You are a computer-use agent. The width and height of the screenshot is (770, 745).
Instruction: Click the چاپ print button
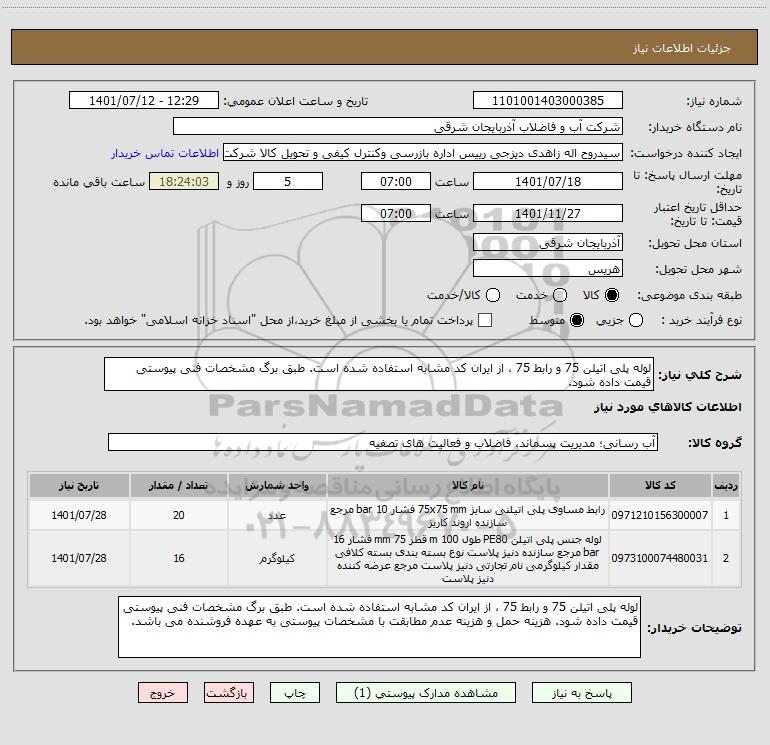click(x=295, y=693)
